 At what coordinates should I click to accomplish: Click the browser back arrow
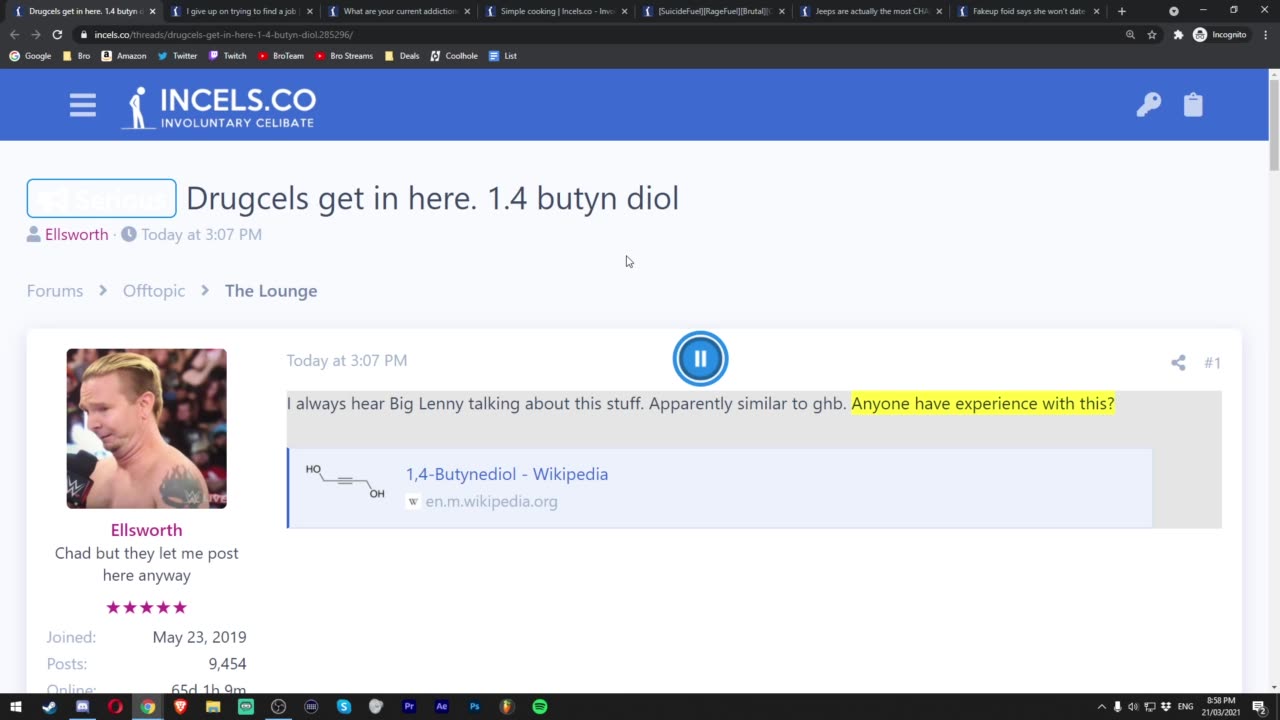click(14, 34)
